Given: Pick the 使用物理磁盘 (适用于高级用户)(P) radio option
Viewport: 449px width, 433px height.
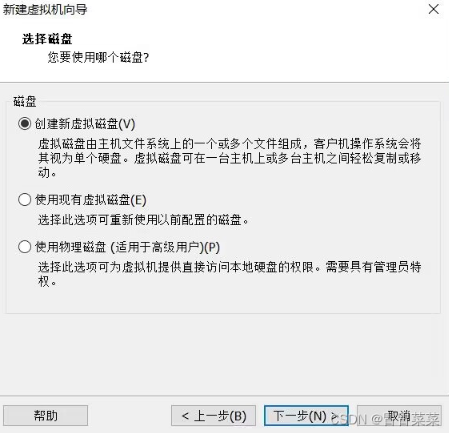Looking at the screenshot, I should pos(25,247).
